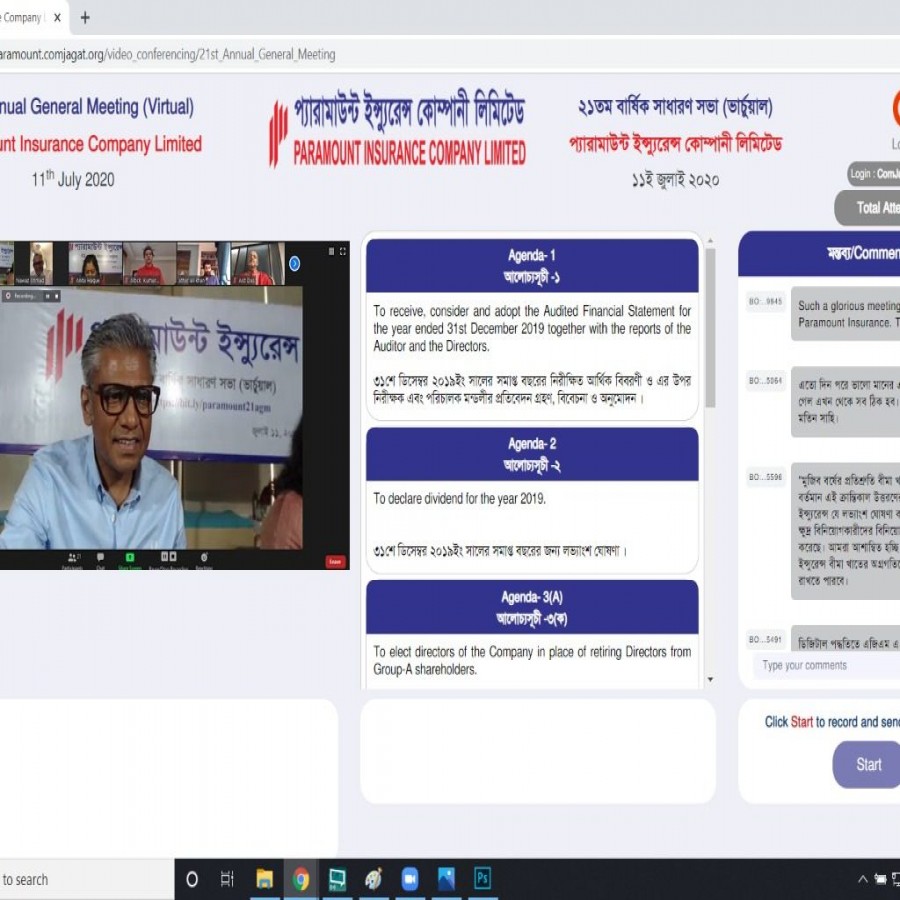The image size is (900, 900).
Task: Stop recording in the Zoom recording indicator
Action: [56, 296]
